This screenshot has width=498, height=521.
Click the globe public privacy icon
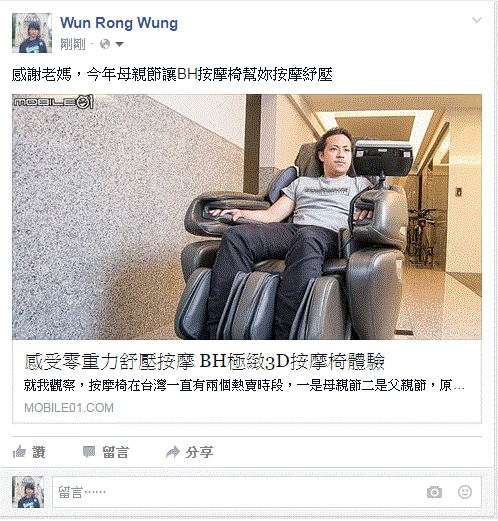click(x=105, y=44)
